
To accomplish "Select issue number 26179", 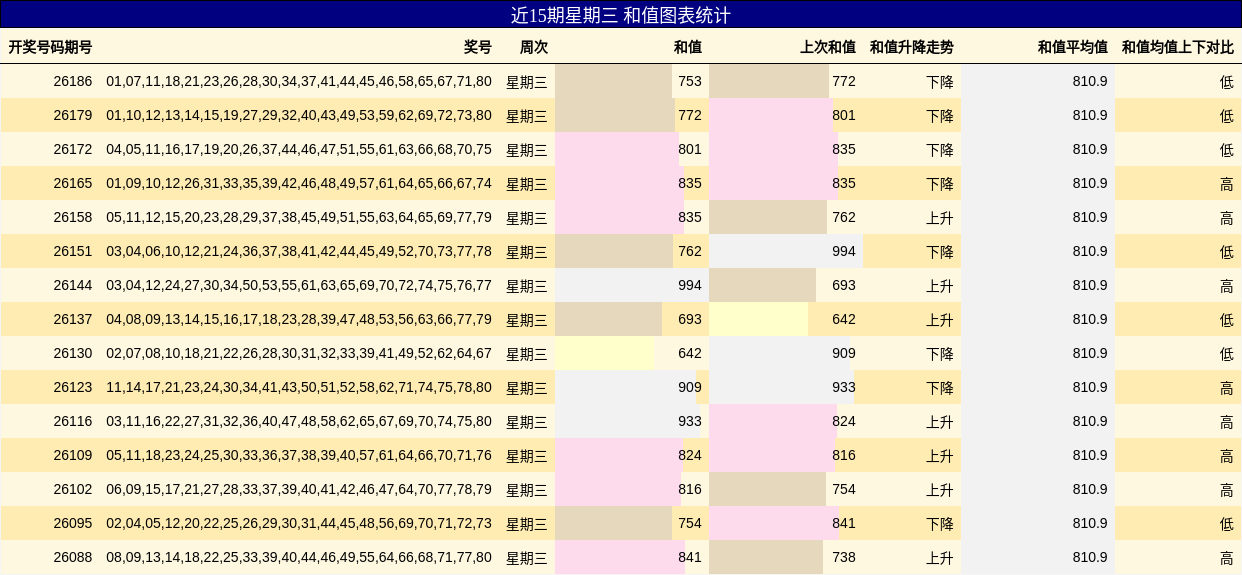I will pos(73,115).
